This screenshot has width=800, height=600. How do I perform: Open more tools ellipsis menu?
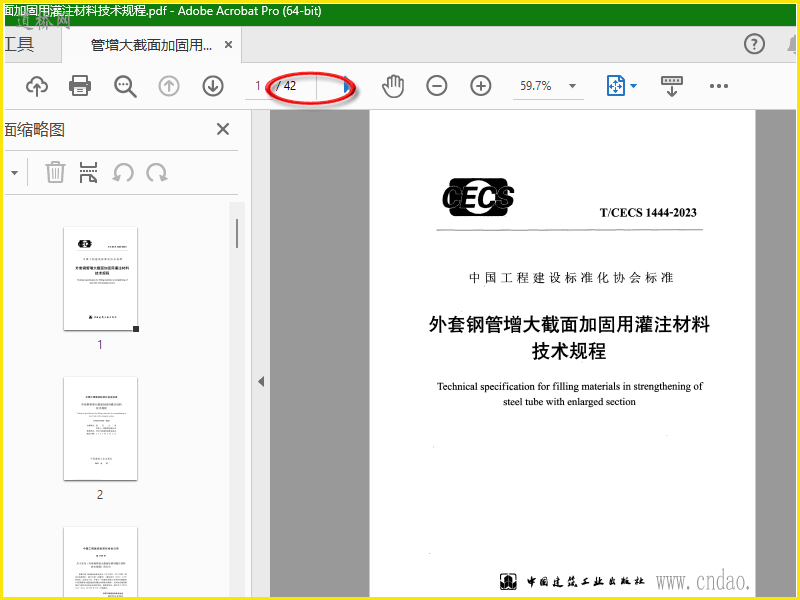[718, 86]
